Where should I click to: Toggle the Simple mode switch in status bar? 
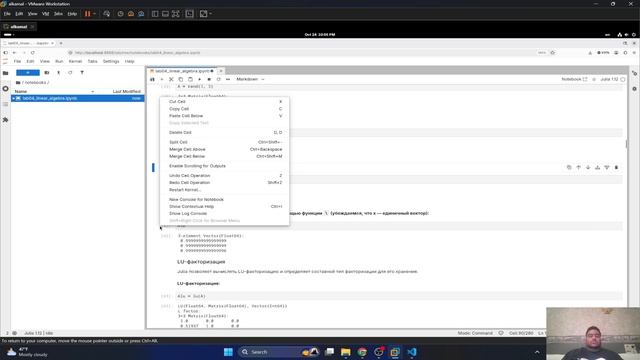click(x=7, y=333)
